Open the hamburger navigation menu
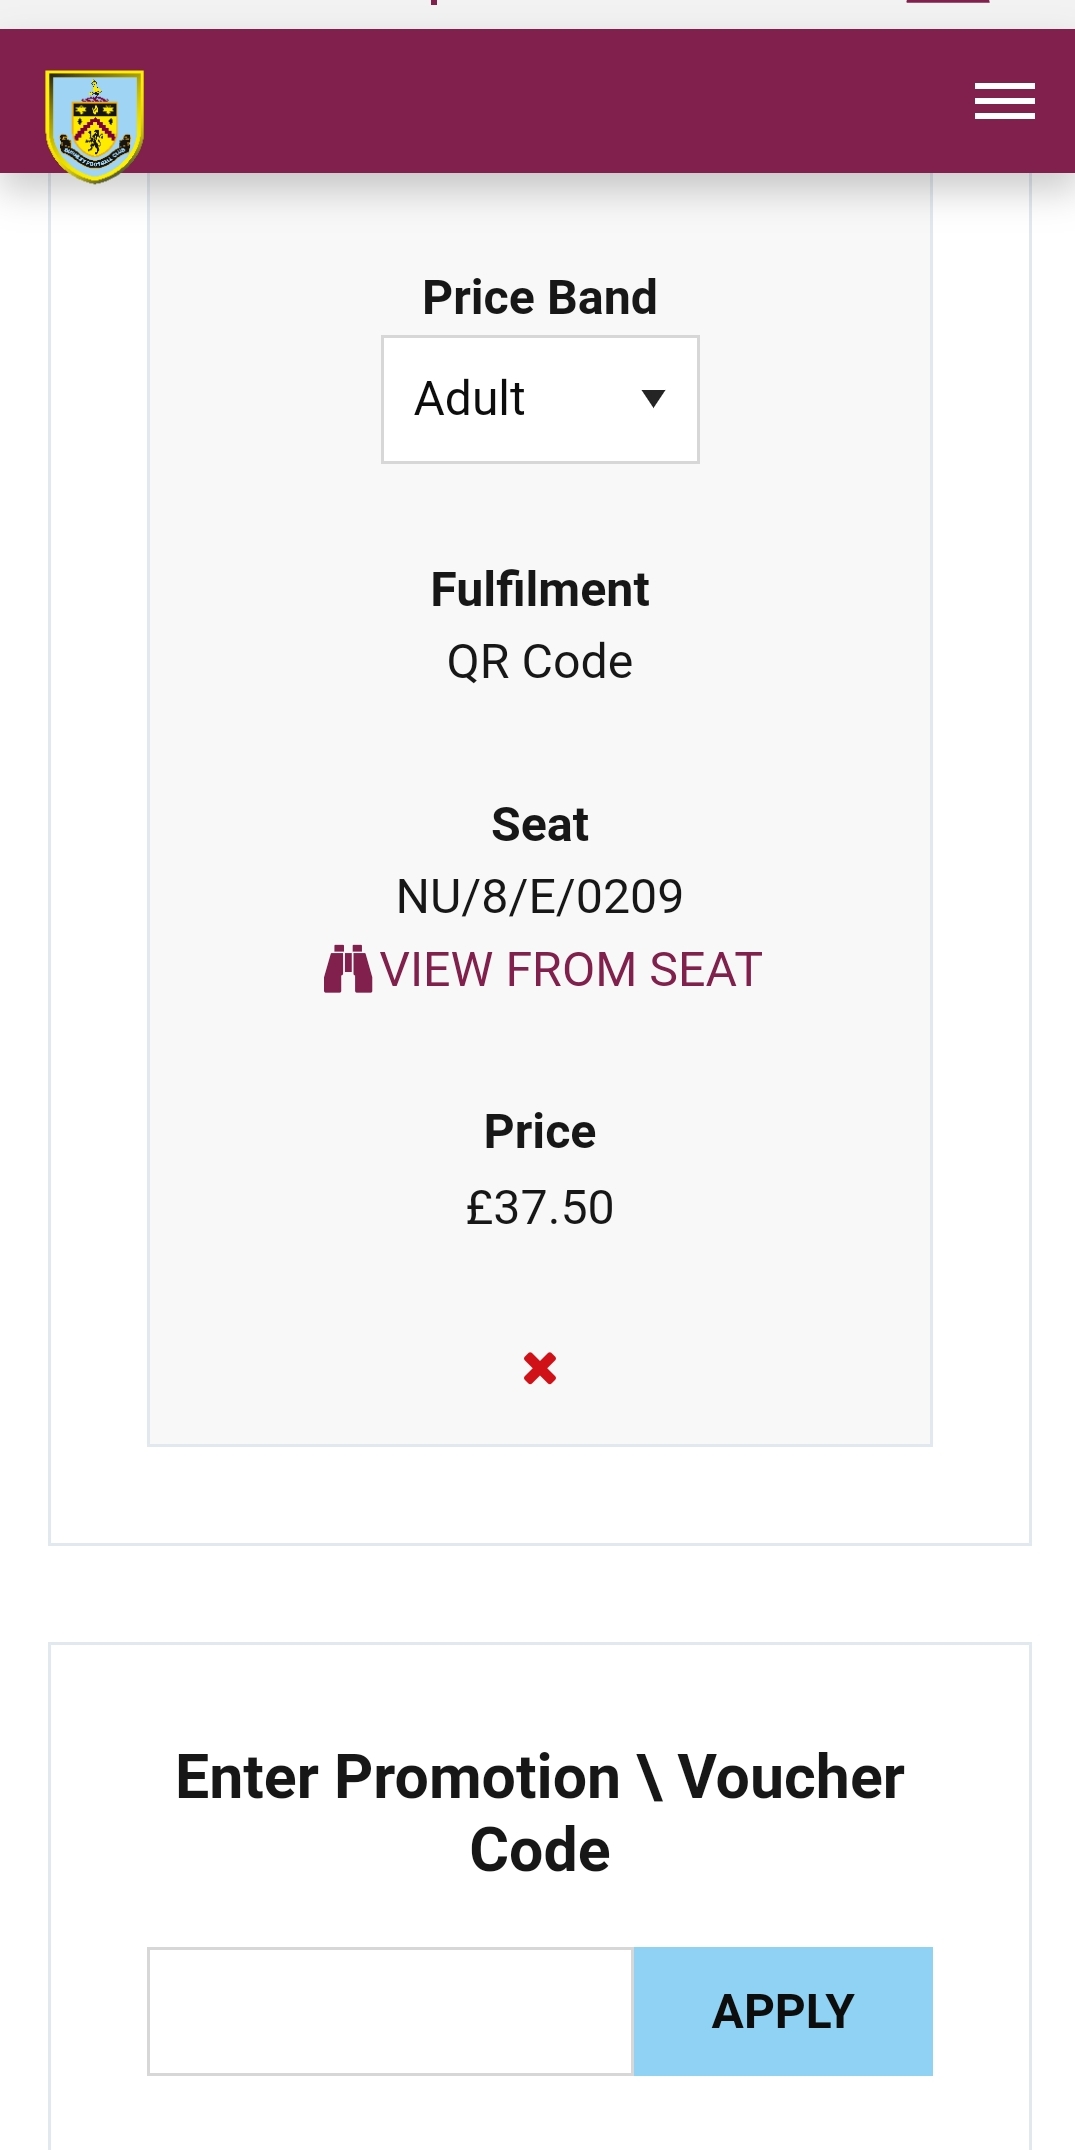 click(1004, 101)
